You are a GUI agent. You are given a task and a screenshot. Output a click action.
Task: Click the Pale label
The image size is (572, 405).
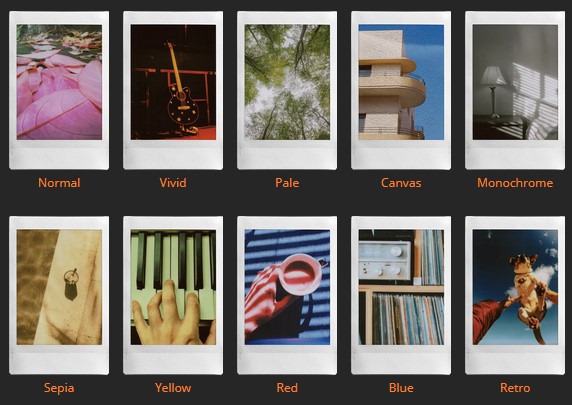pos(287,183)
